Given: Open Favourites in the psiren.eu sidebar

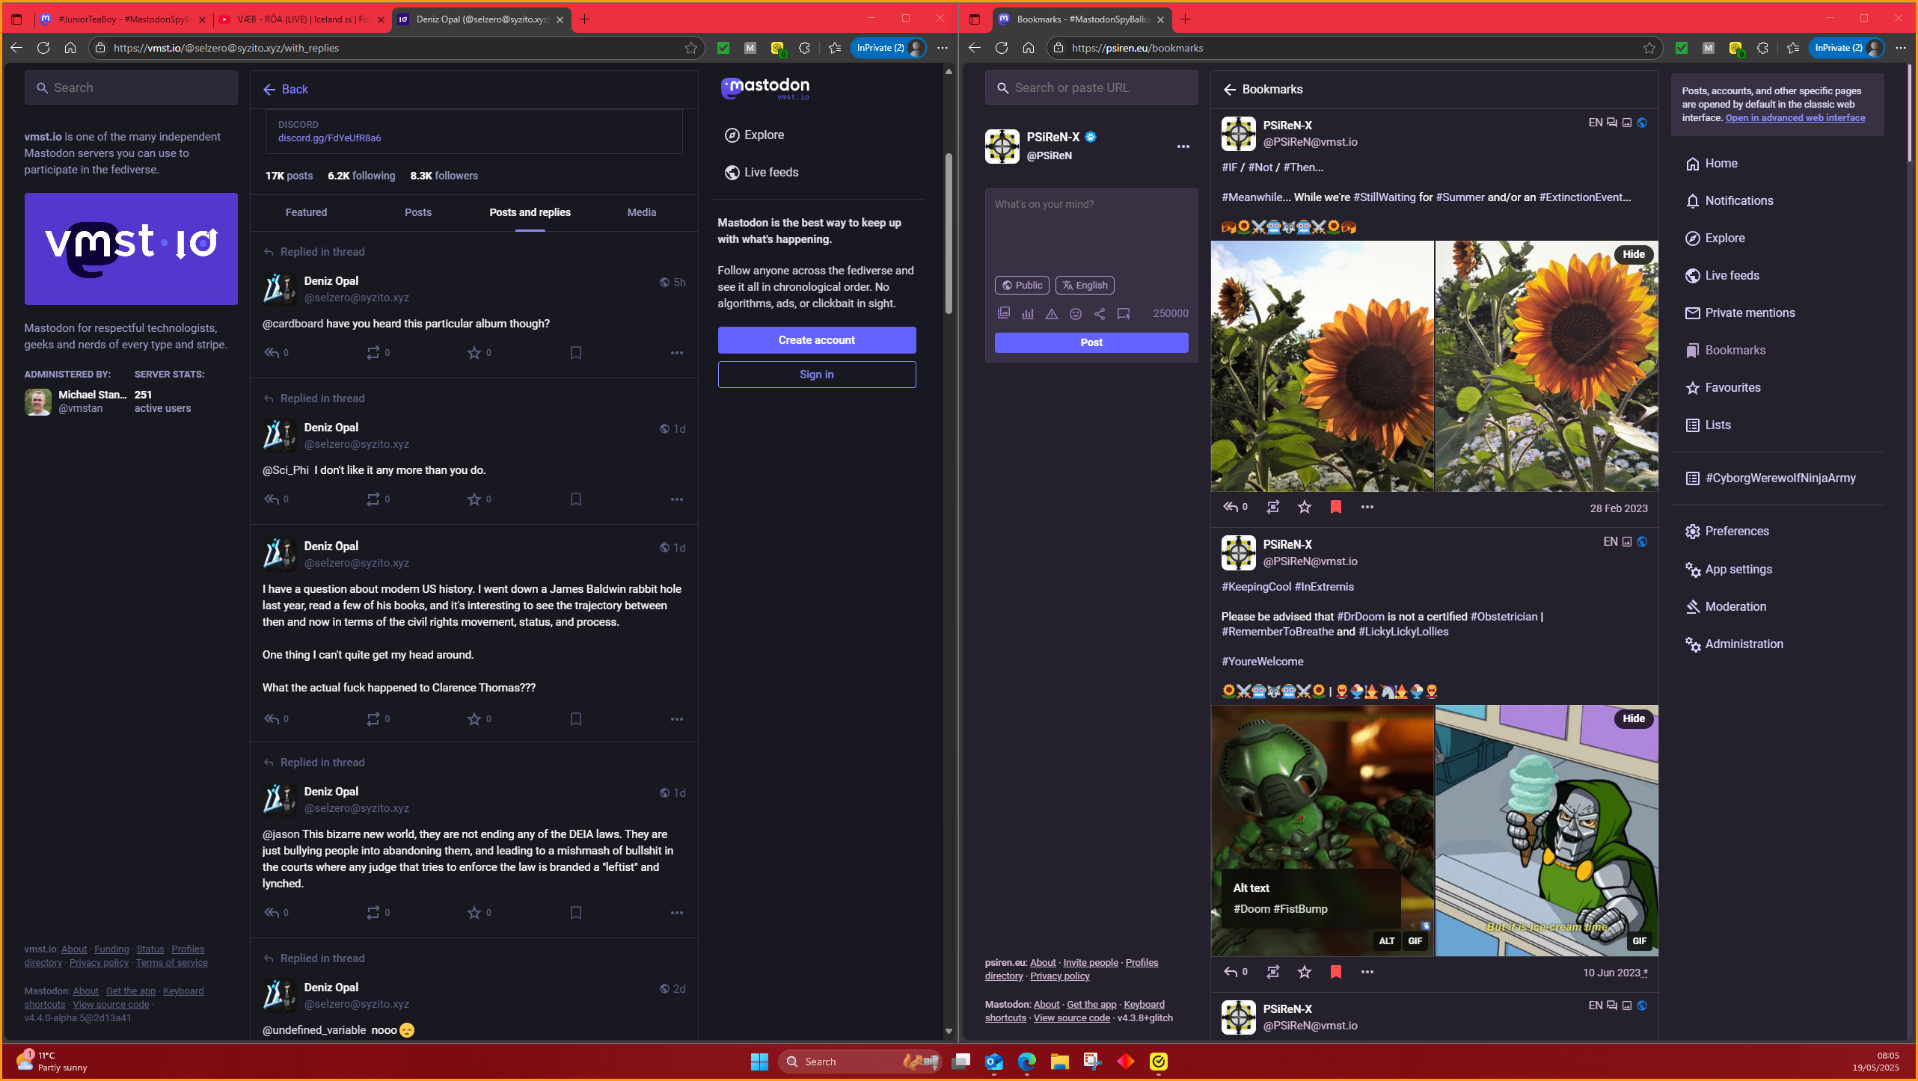Looking at the screenshot, I should pyautogui.click(x=1723, y=388).
